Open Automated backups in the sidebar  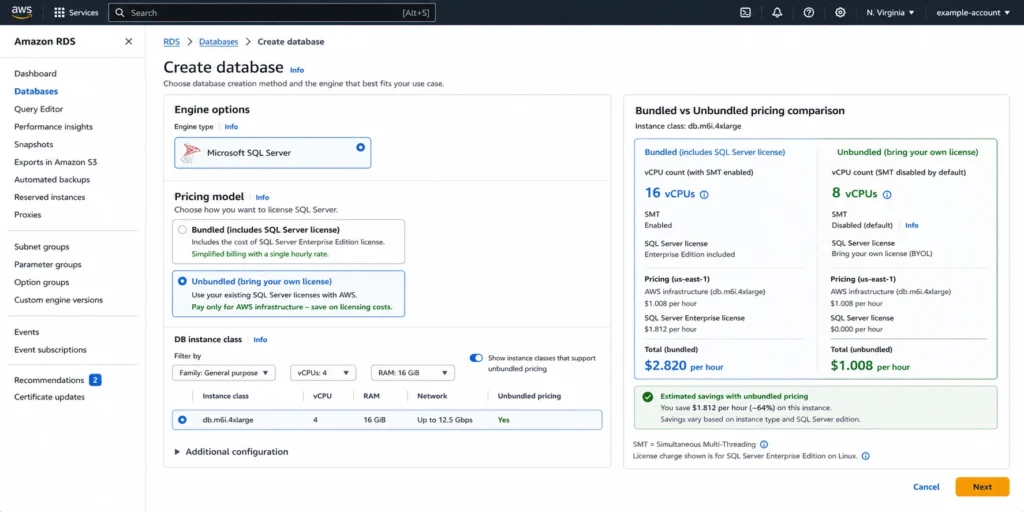coord(52,180)
